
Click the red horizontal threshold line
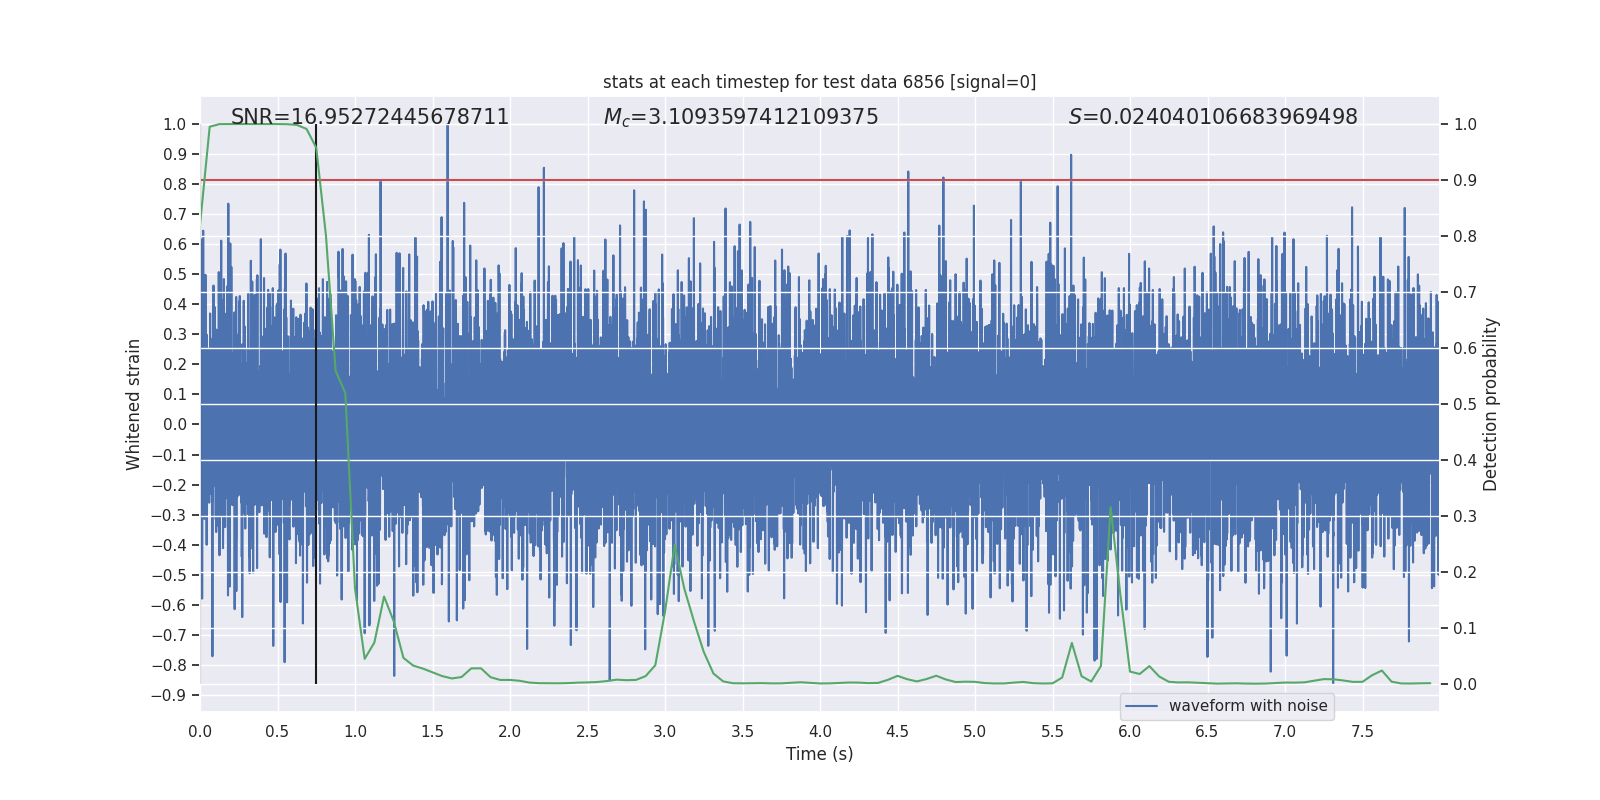tap(900, 180)
